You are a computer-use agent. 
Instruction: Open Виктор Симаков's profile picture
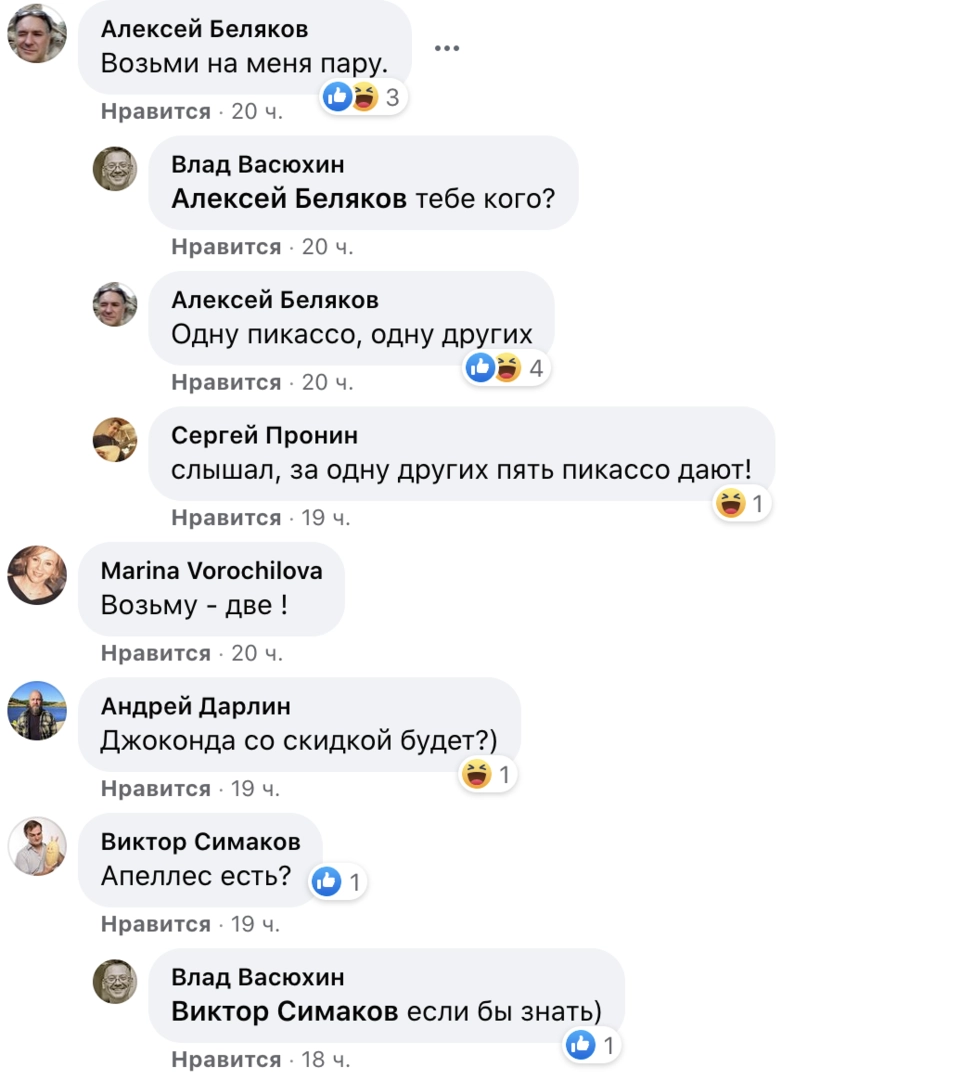[37, 846]
